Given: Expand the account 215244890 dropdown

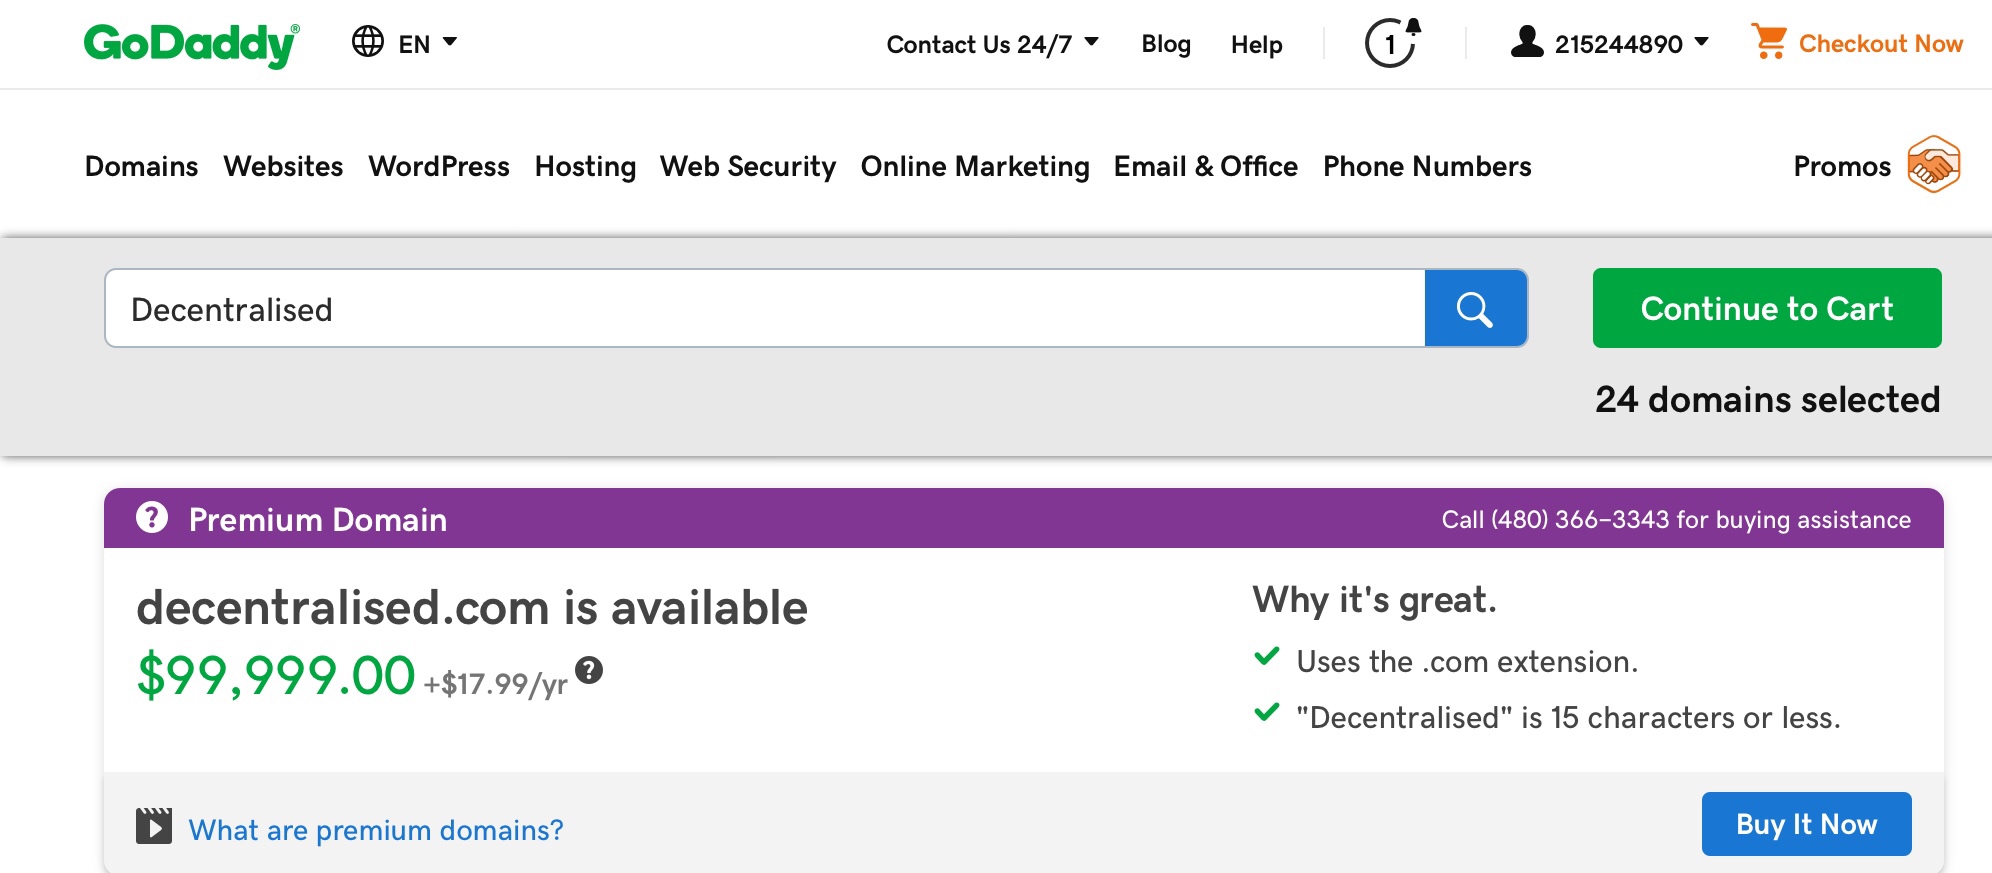Looking at the screenshot, I should click(x=1632, y=44).
